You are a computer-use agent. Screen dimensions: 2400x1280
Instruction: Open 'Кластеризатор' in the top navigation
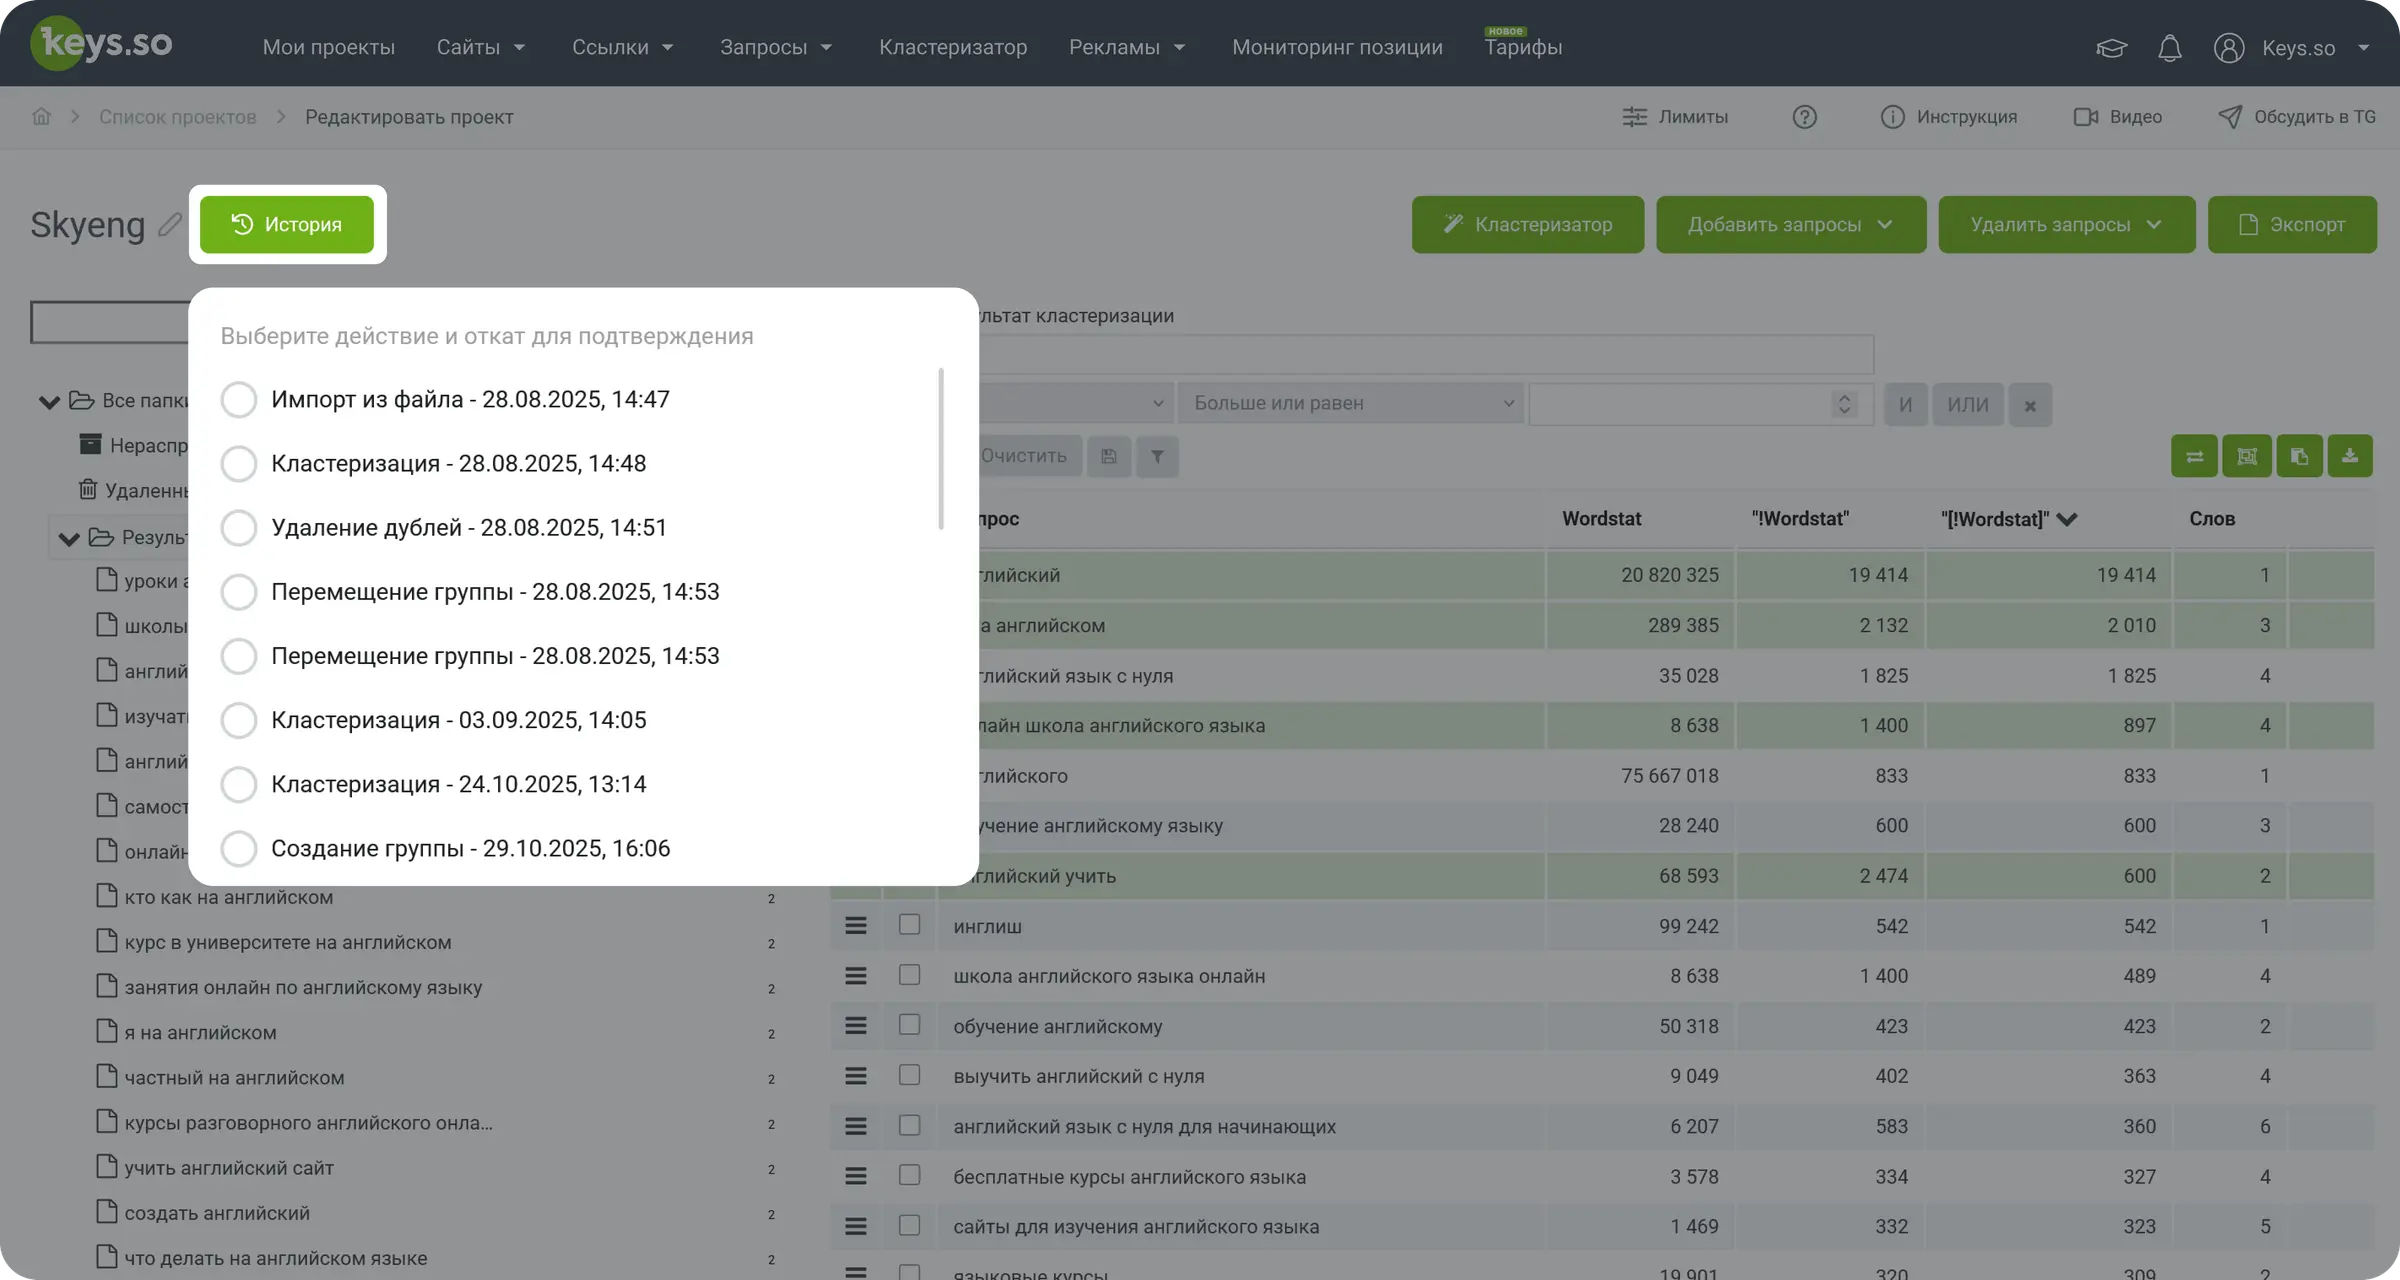pos(953,48)
